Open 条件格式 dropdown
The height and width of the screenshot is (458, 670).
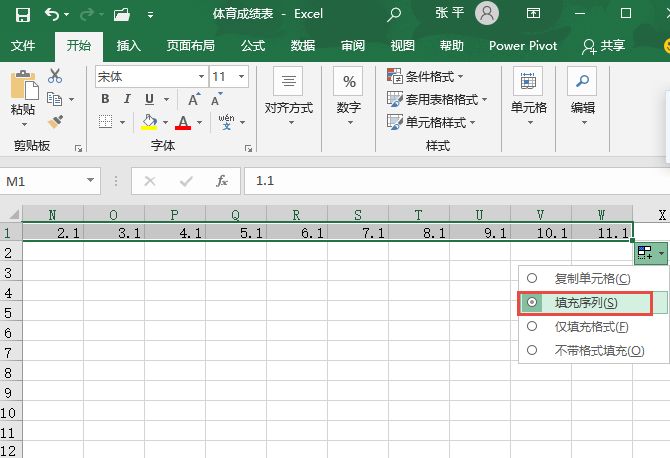pos(425,76)
